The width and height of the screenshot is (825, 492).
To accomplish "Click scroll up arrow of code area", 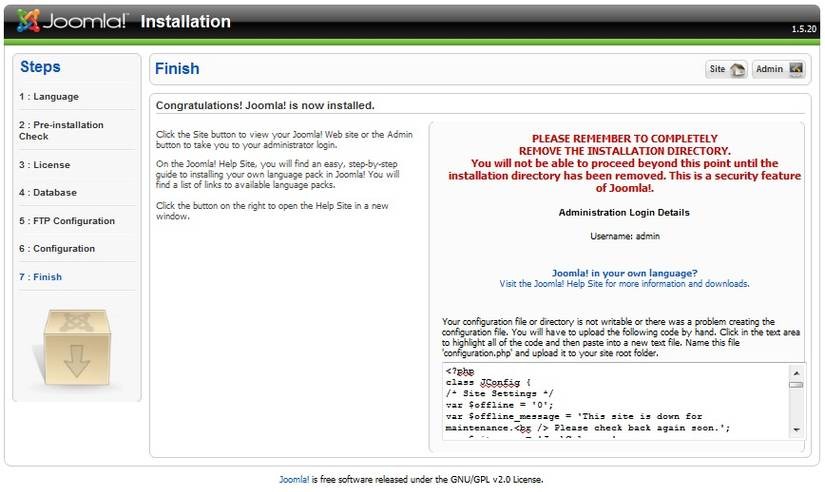I will (x=797, y=373).
